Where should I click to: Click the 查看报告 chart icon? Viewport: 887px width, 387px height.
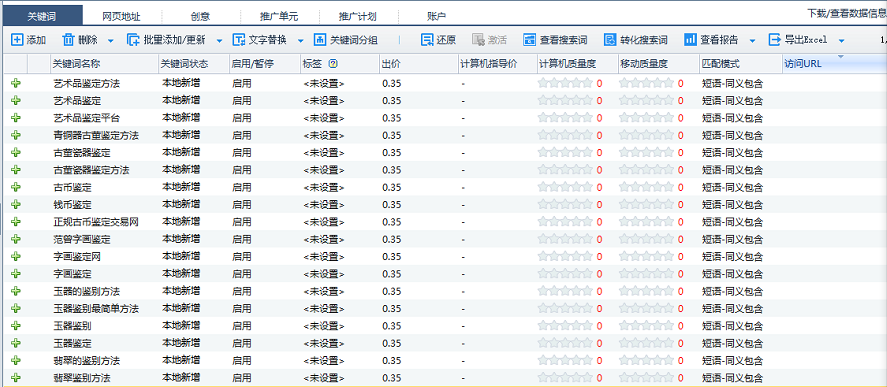[690, 40]
